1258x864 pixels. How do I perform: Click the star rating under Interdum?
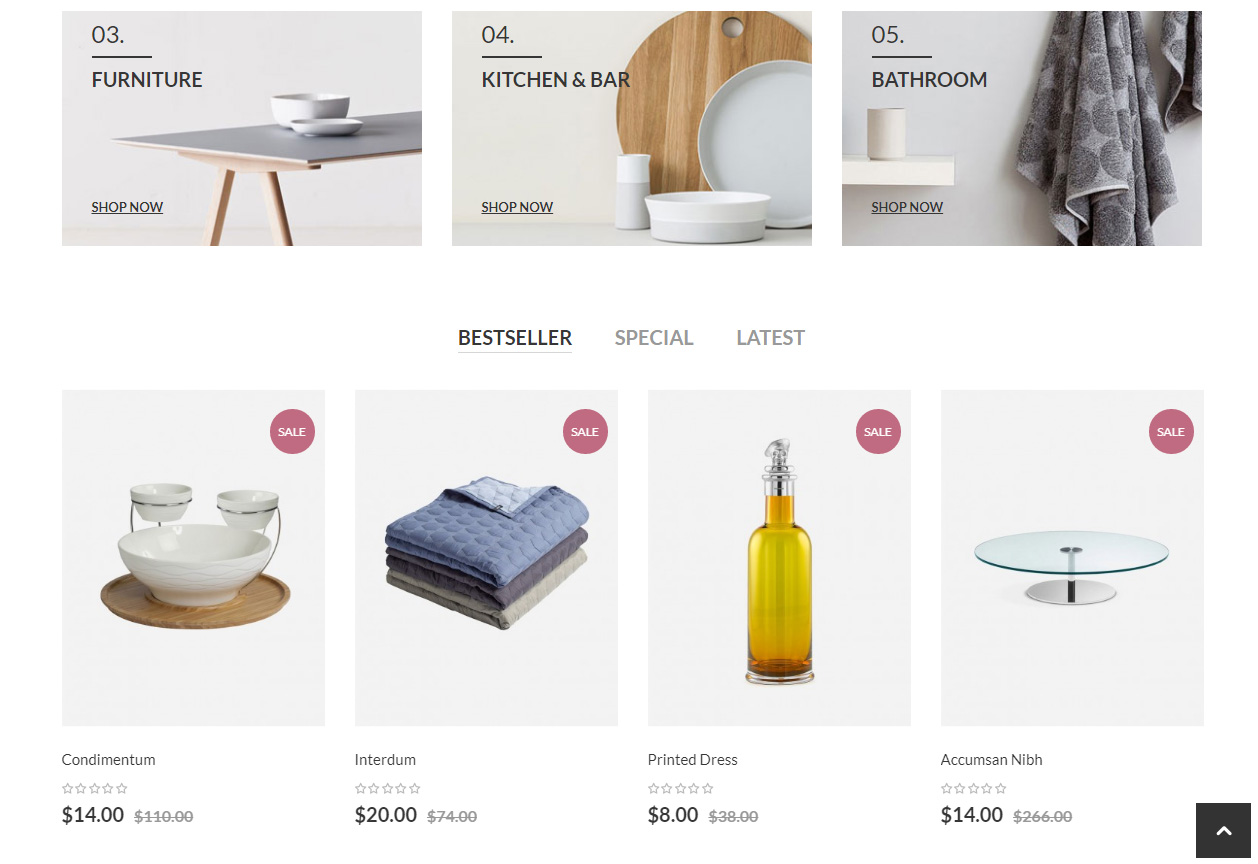(x=388, y=788)
